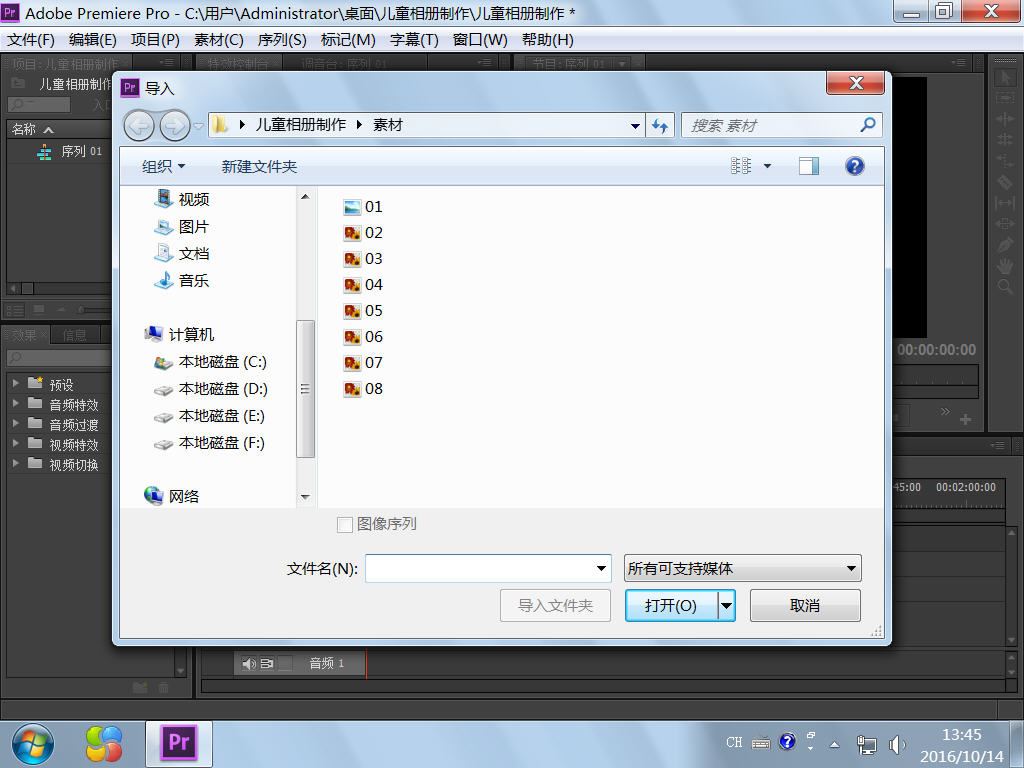Open the 打开 button split arrow
This screenshot has height=768, width=1024.
[726, 605]
